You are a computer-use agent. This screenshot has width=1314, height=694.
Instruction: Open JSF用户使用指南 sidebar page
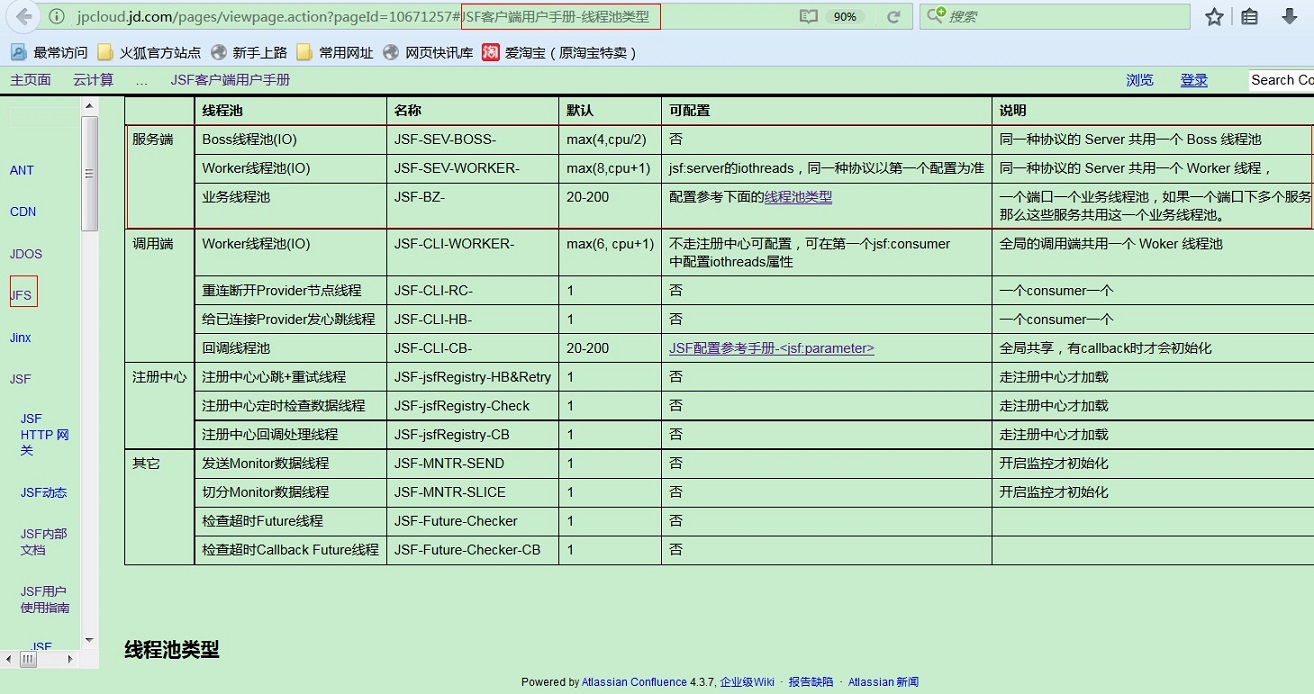pos(45,600)
